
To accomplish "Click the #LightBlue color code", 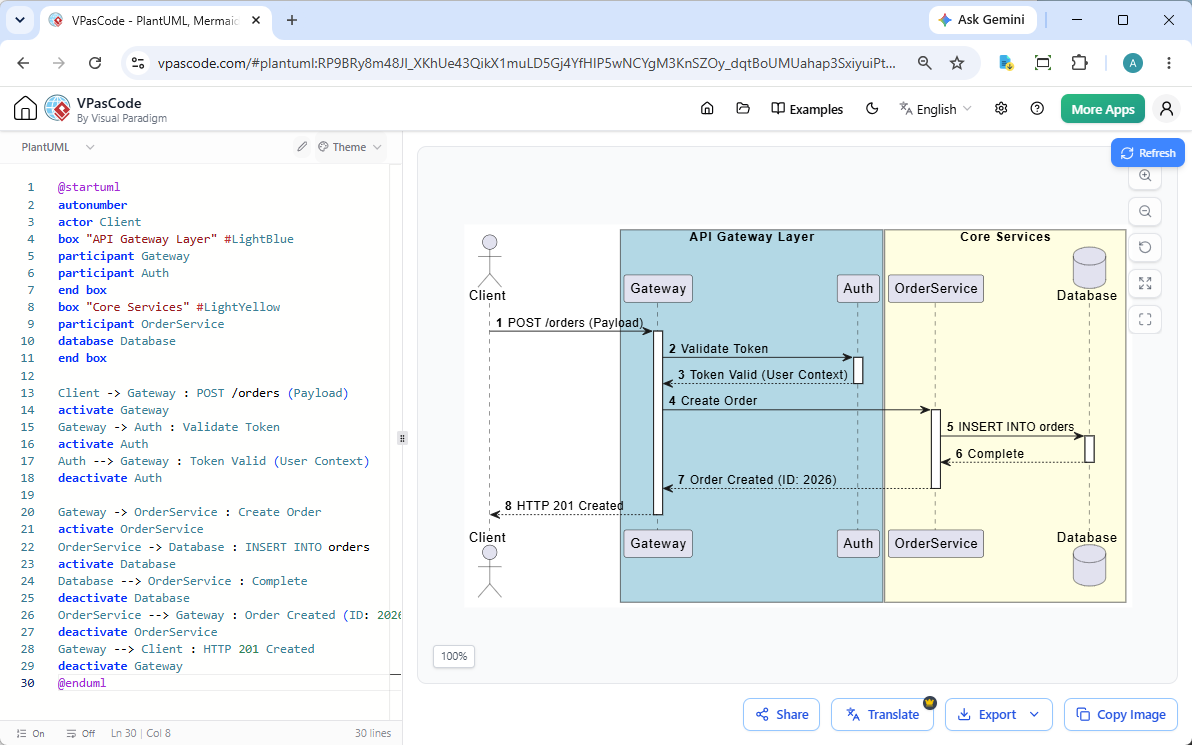I will tap(258, 239).
